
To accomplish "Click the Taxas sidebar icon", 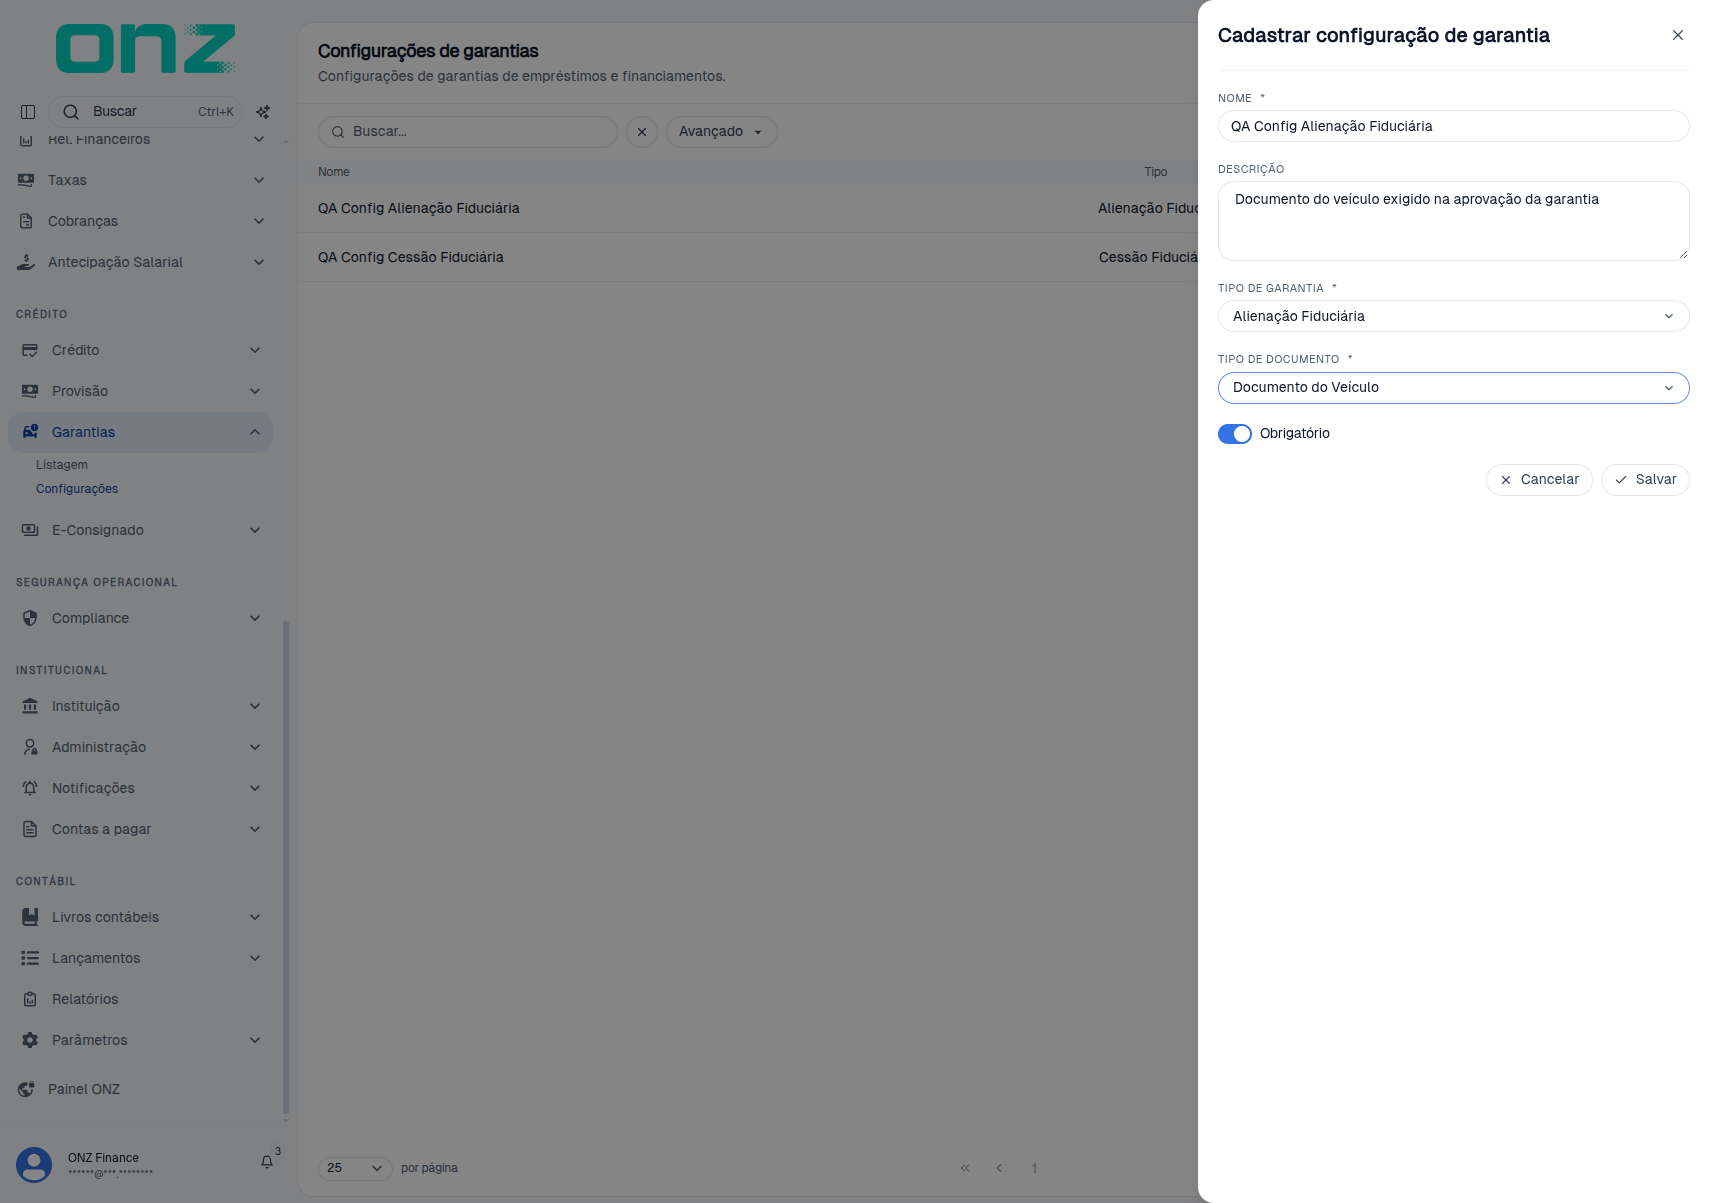I will (26, 180).
